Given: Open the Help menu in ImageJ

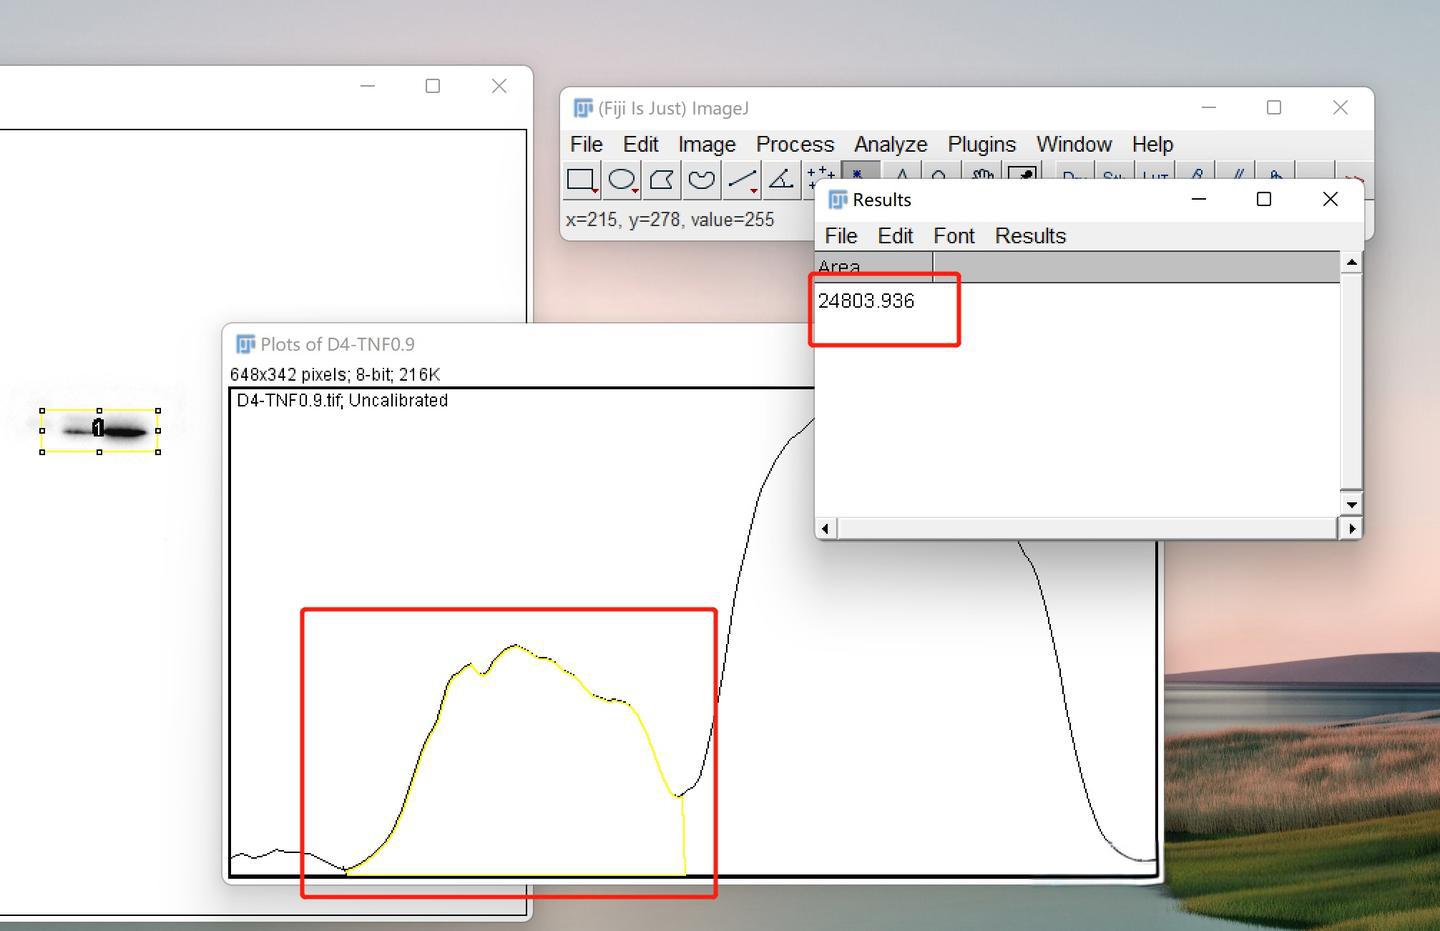Looking at the screenshot, I should point(1152,144).
